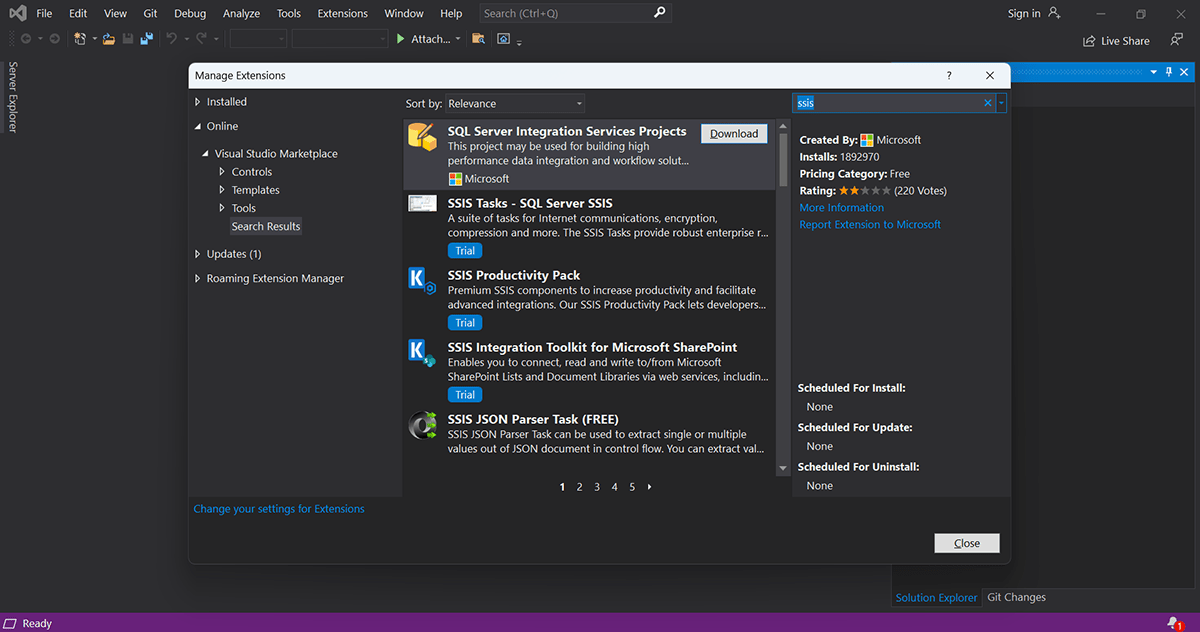Screen dimensions: 1200x632
Task: Click the Send Feedback icon
Action: pos(1176,40)
